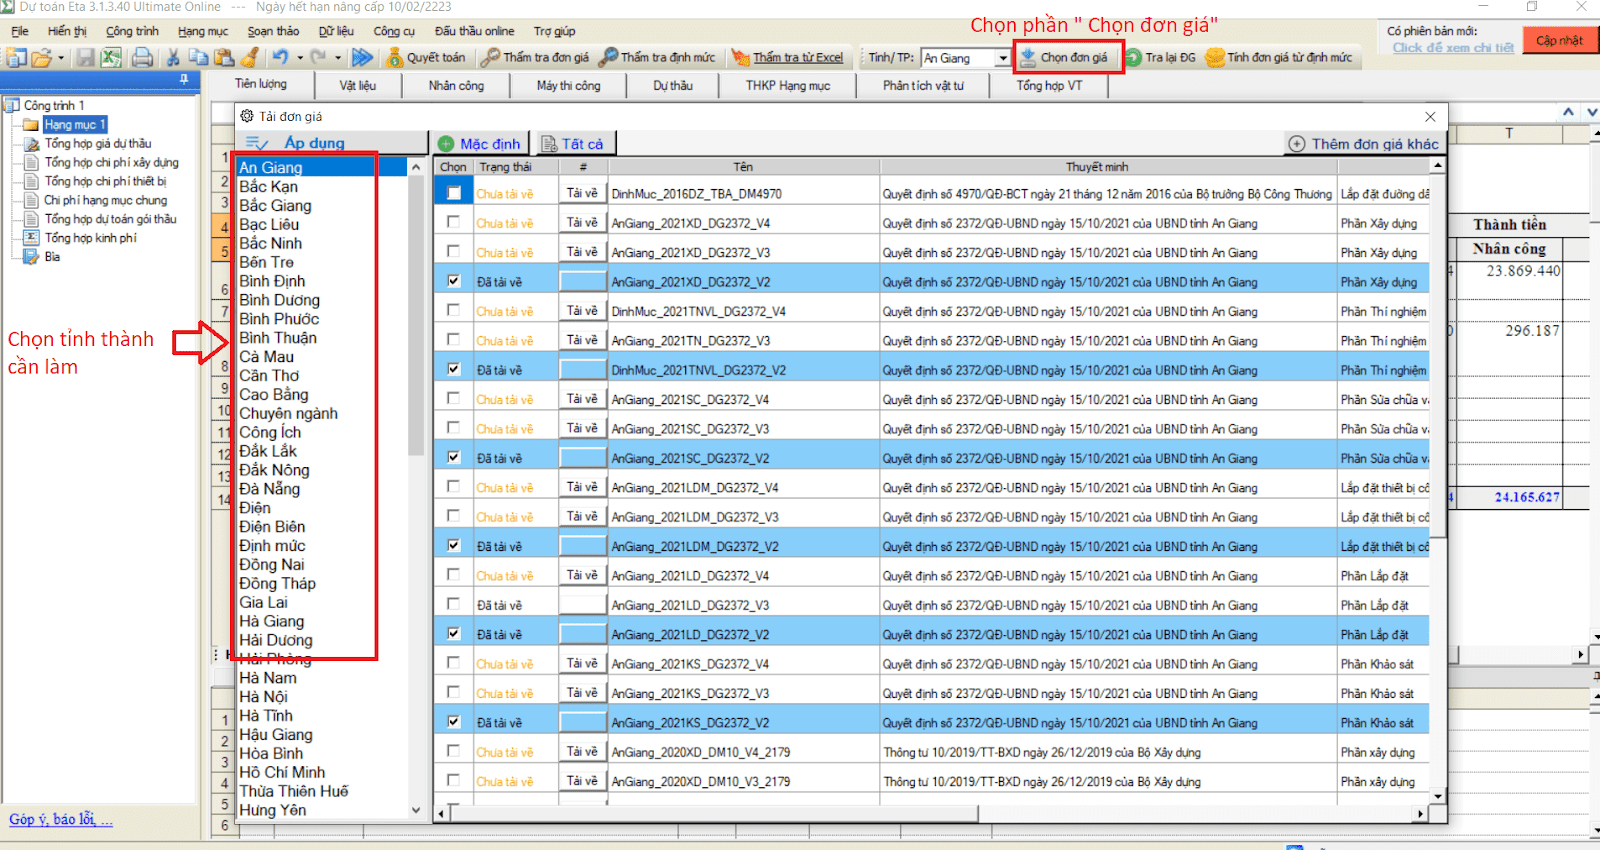Open Thẩm tra định mức tool
This screenshot has height=850, width=1600.
pos(657,58)
